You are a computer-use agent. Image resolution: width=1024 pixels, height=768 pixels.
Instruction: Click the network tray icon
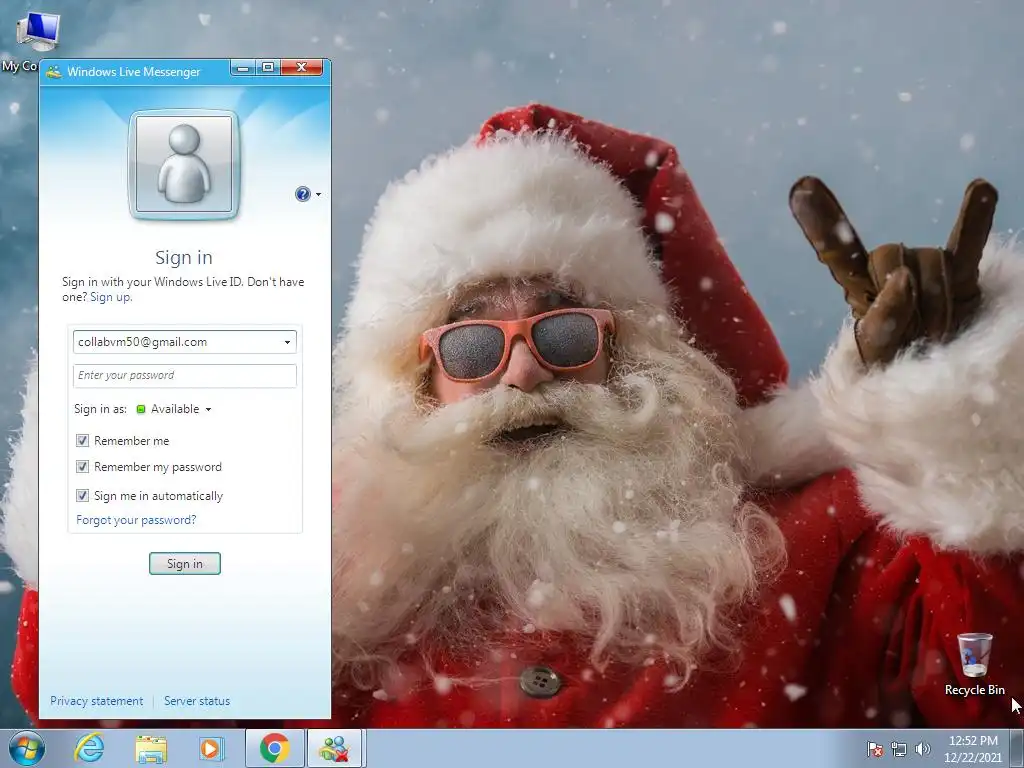point(899,749)
